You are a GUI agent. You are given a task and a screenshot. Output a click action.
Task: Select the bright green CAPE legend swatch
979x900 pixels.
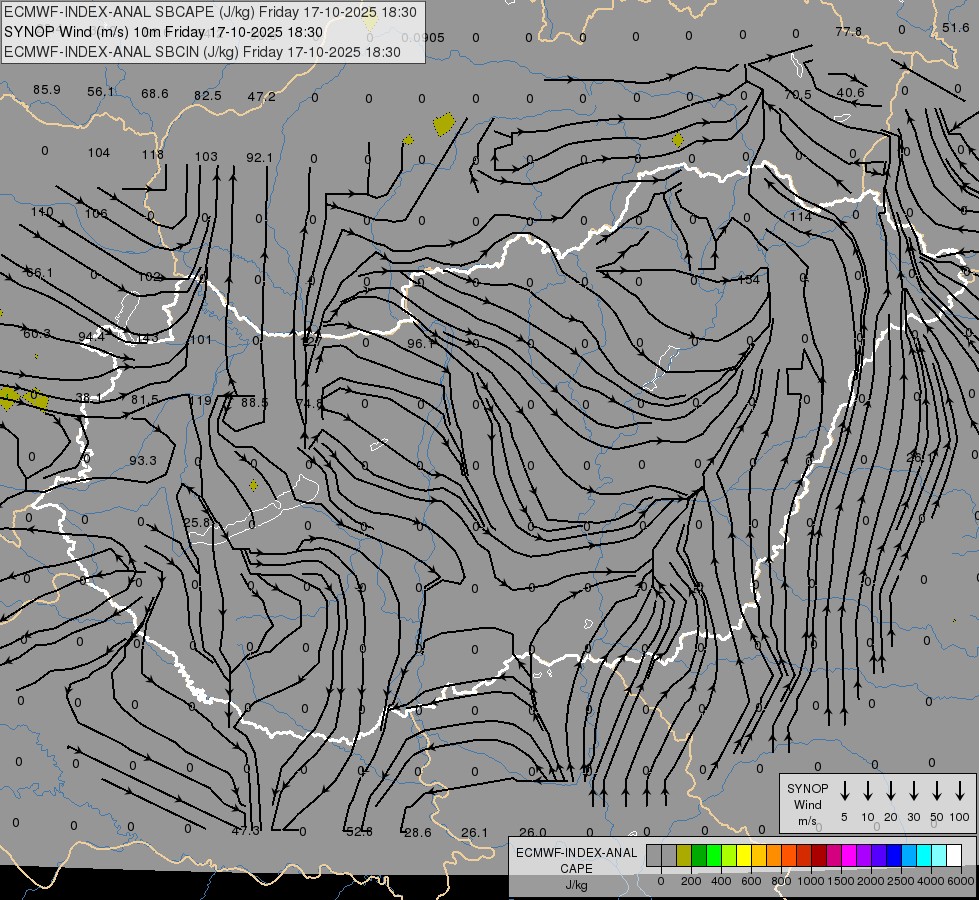click(x=714, y=856)
